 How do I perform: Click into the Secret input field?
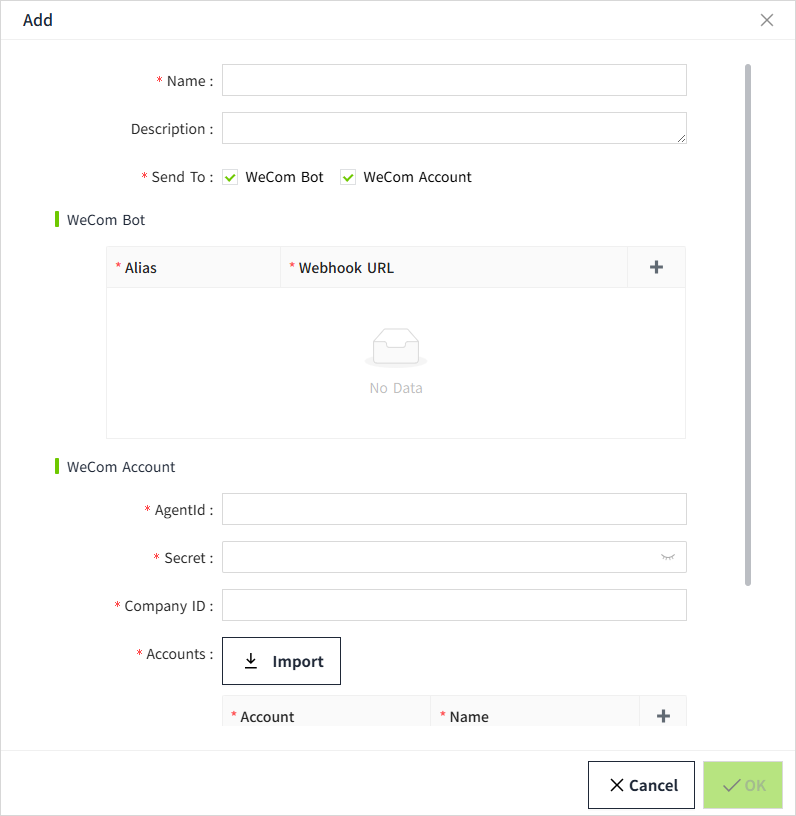(x=440, y=557)
